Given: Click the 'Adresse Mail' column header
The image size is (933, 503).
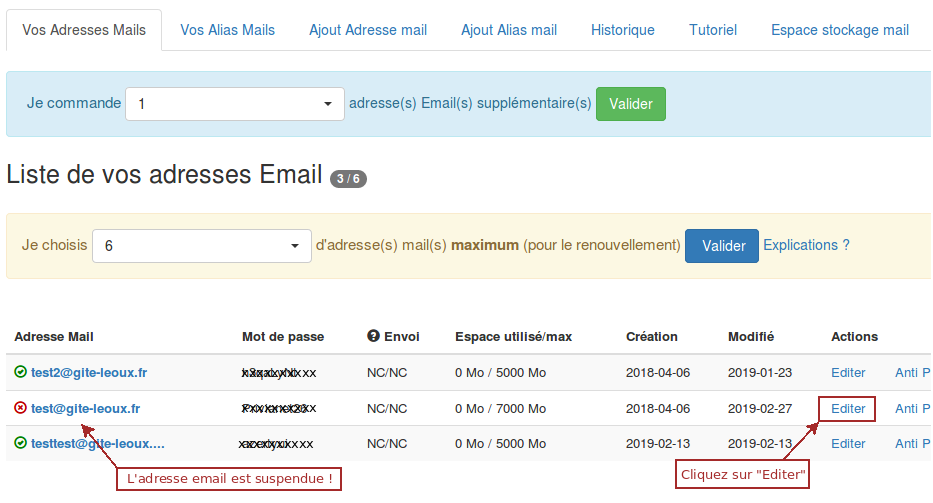Looking at the screenshot, I should pyautogui.click(x=54, y=337).
